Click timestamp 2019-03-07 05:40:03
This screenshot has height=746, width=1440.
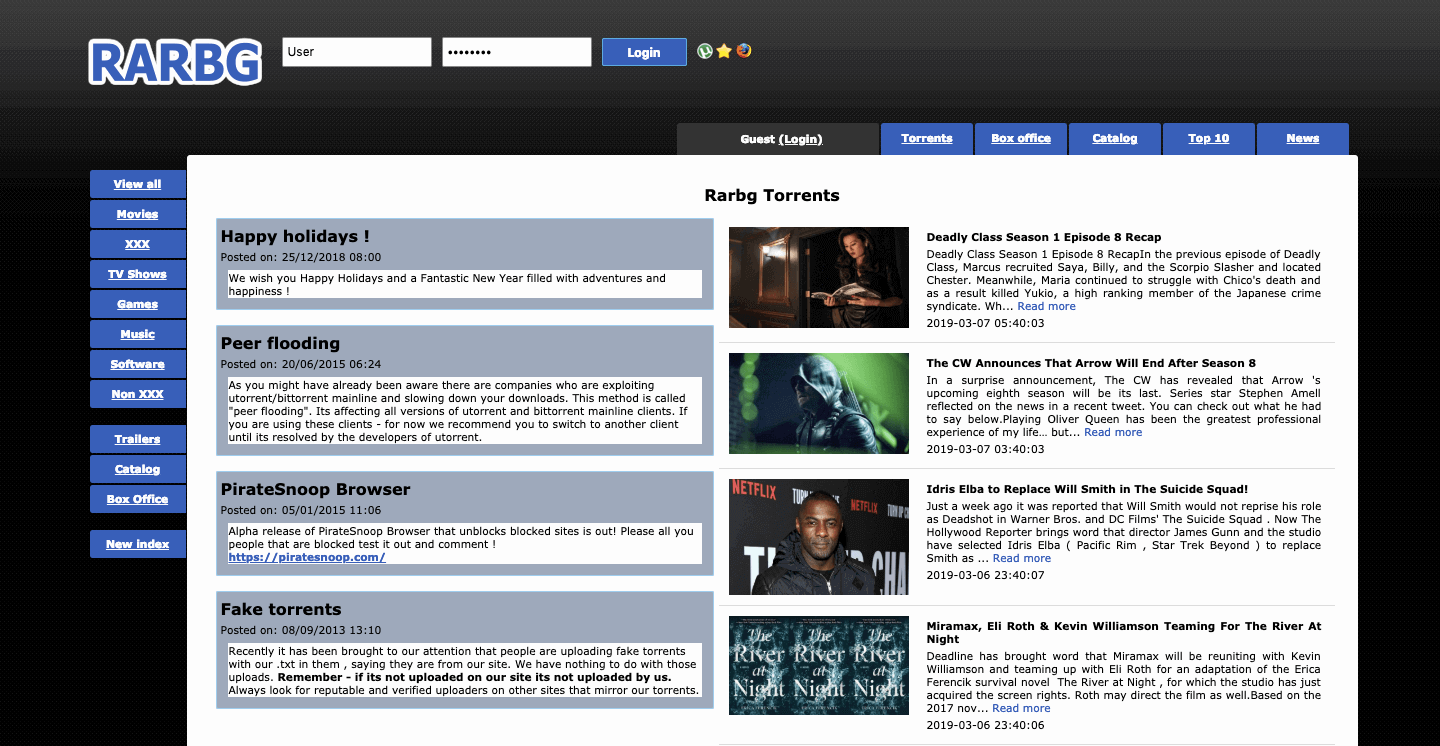(x=985, y=323)
